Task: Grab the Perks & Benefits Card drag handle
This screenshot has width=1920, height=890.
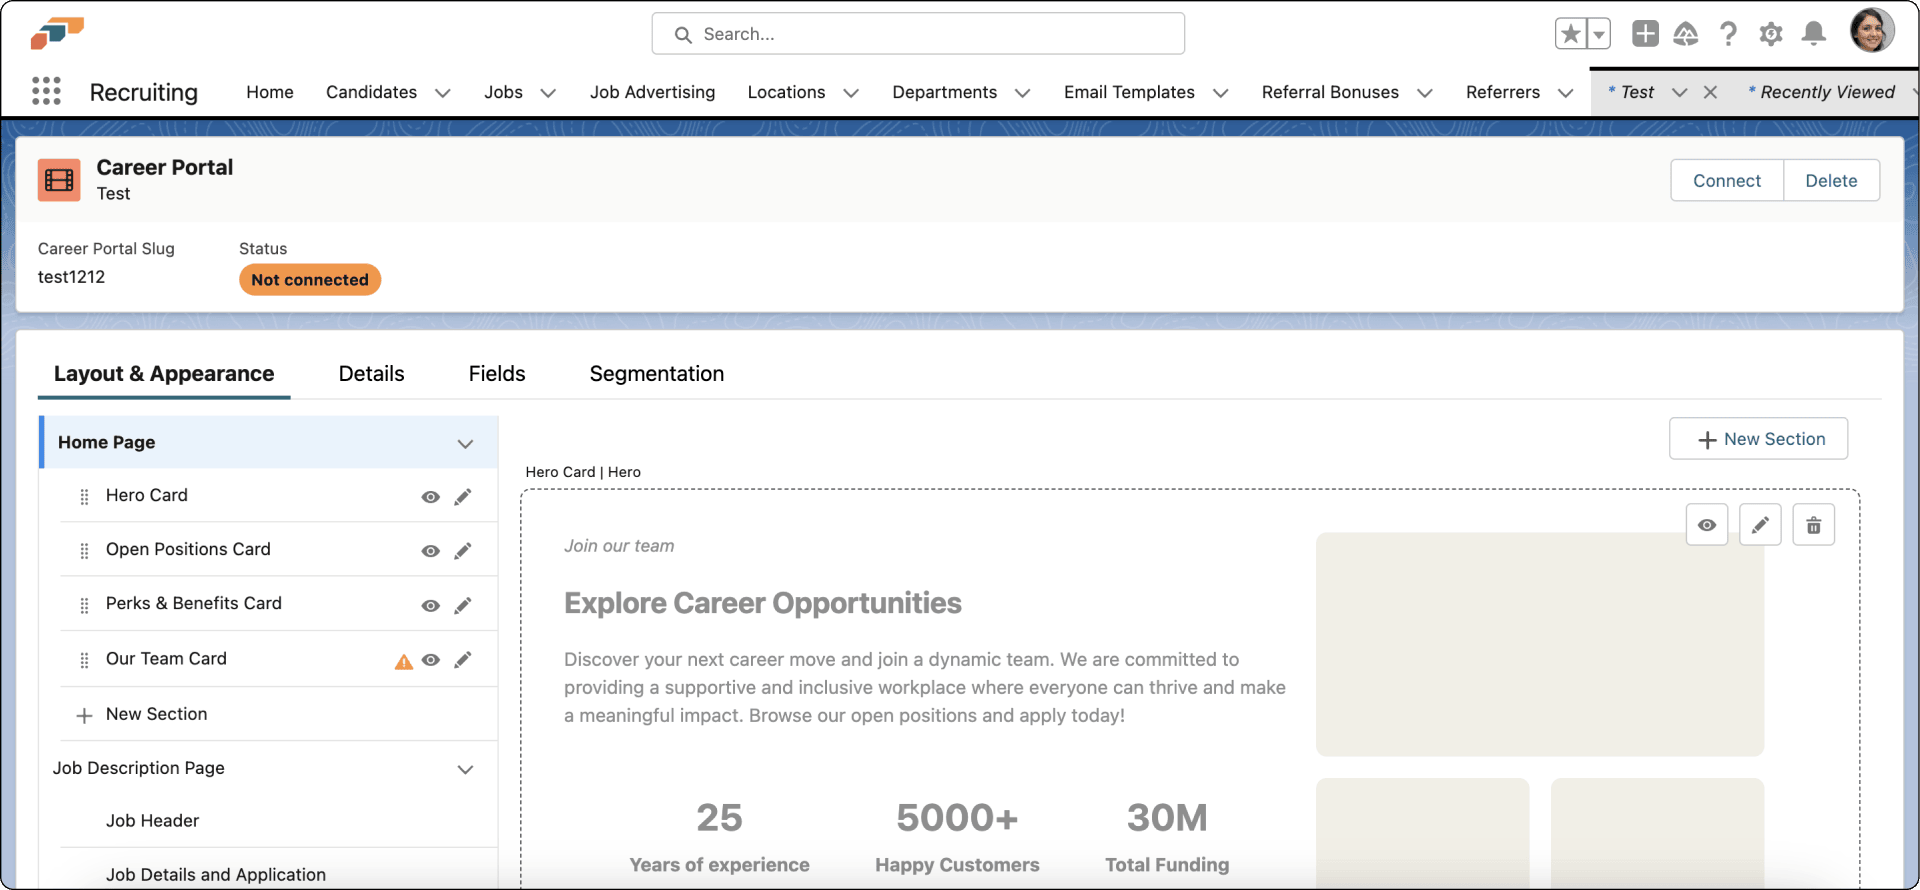Action: [84, 606]
